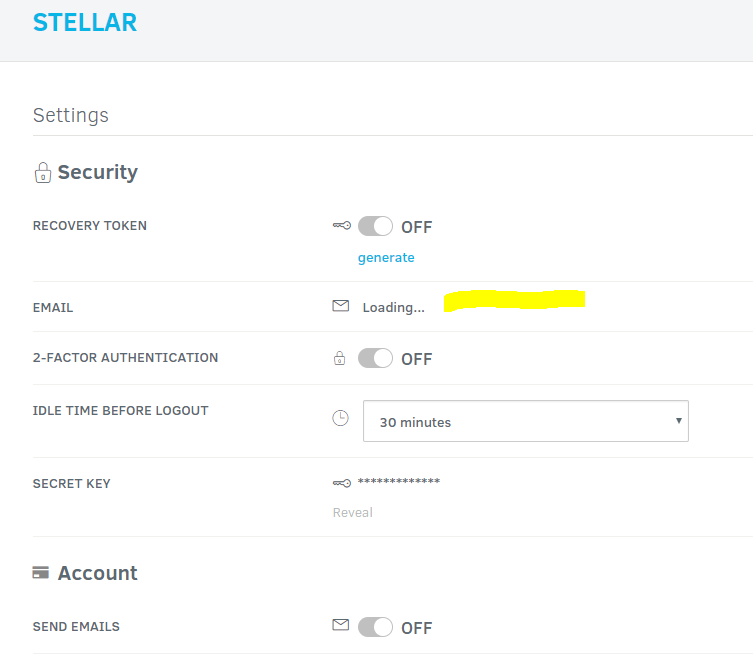
Task: Click the STELLAR logo
Action: (85, 23)
